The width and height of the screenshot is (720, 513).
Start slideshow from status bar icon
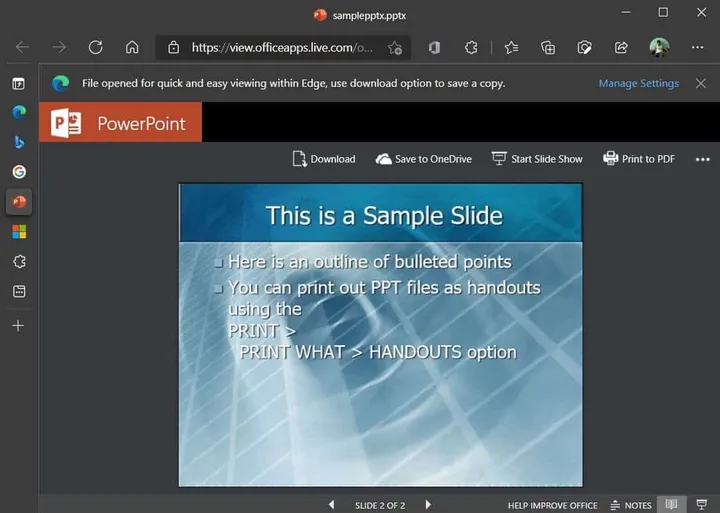tap(702, 504)
